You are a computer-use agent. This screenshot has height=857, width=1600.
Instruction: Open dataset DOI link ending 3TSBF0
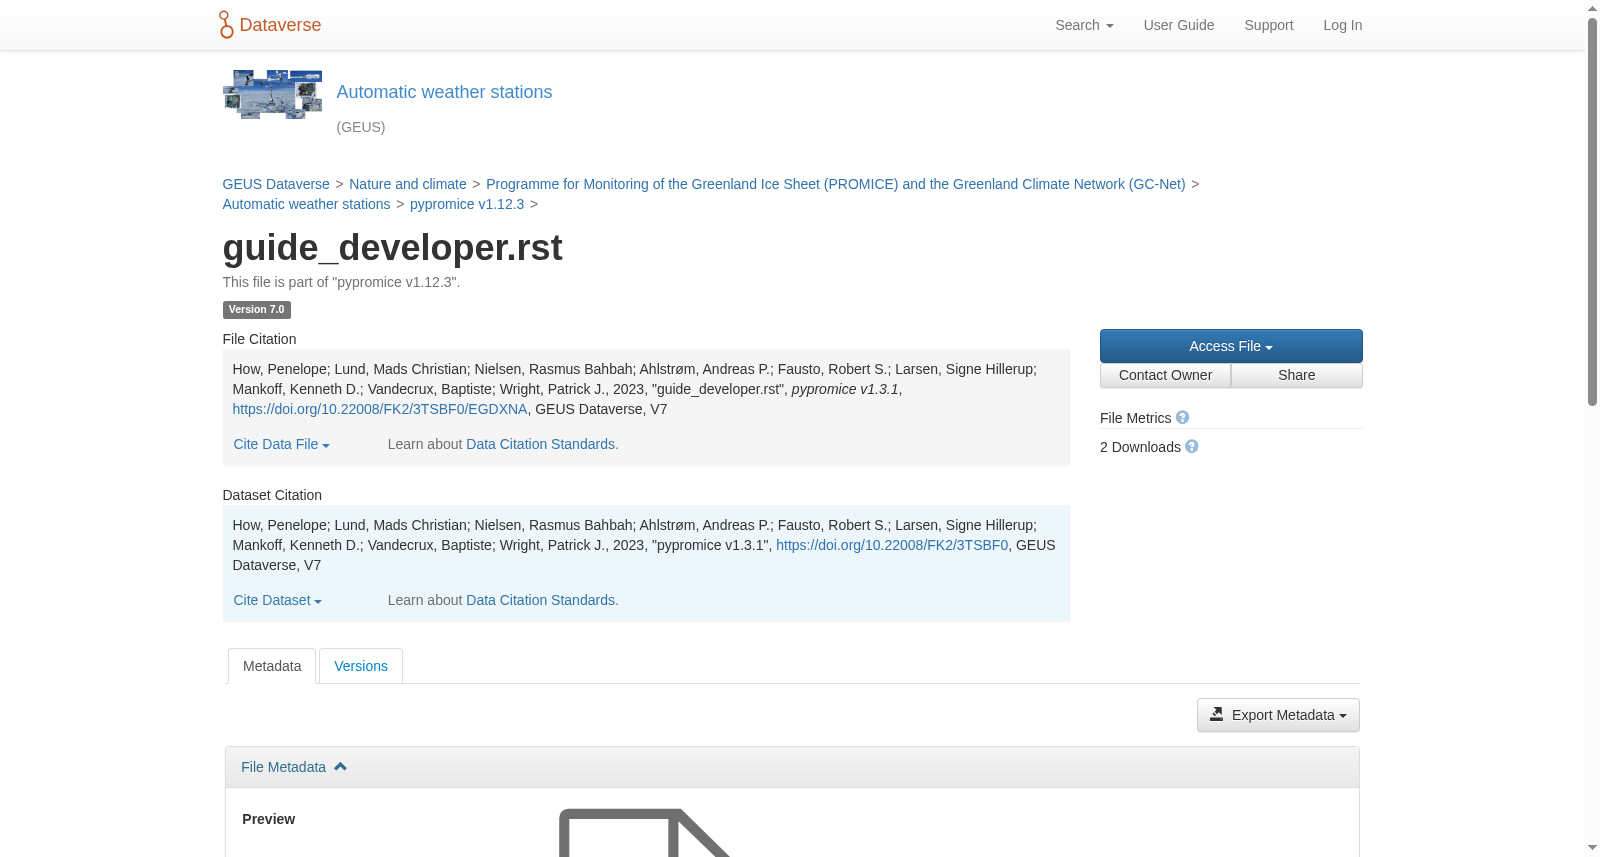892,545
